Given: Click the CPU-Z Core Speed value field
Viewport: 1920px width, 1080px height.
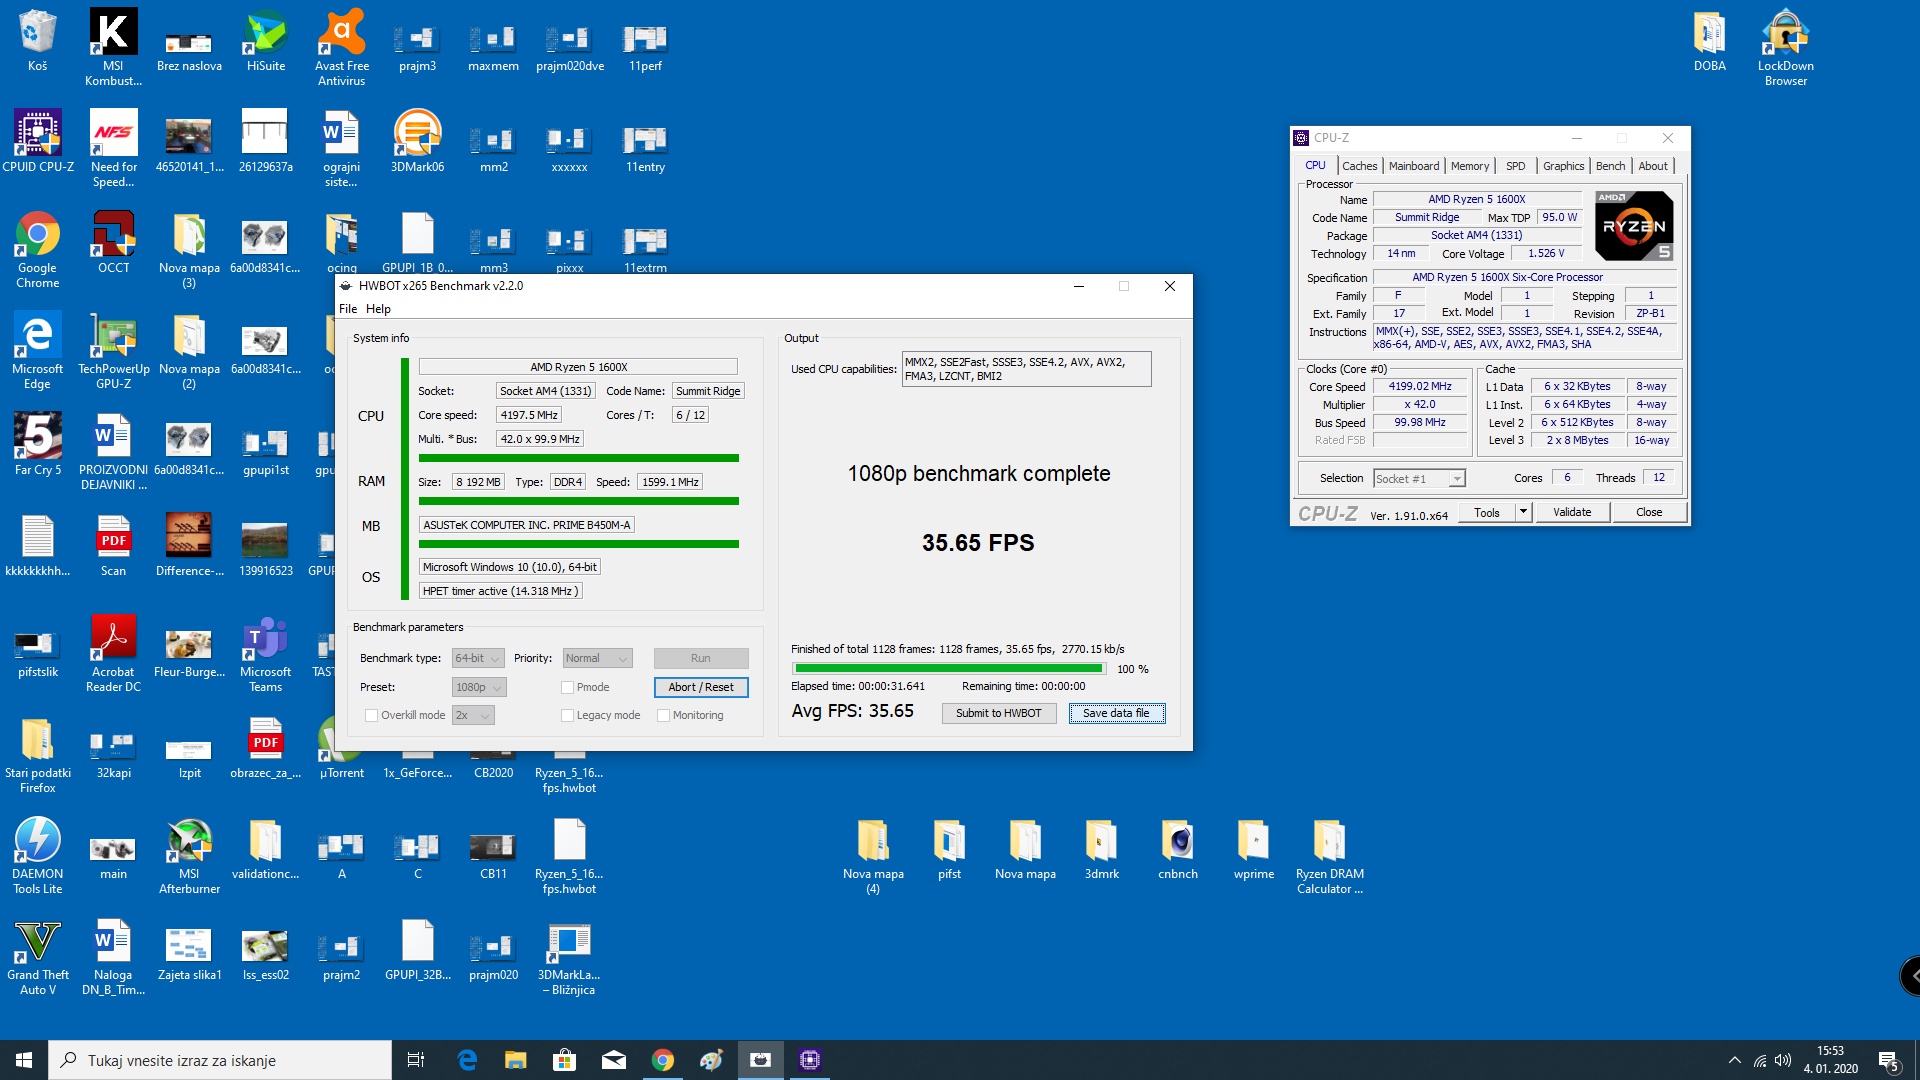Looking at the screenshot, I should [1419, 386].
